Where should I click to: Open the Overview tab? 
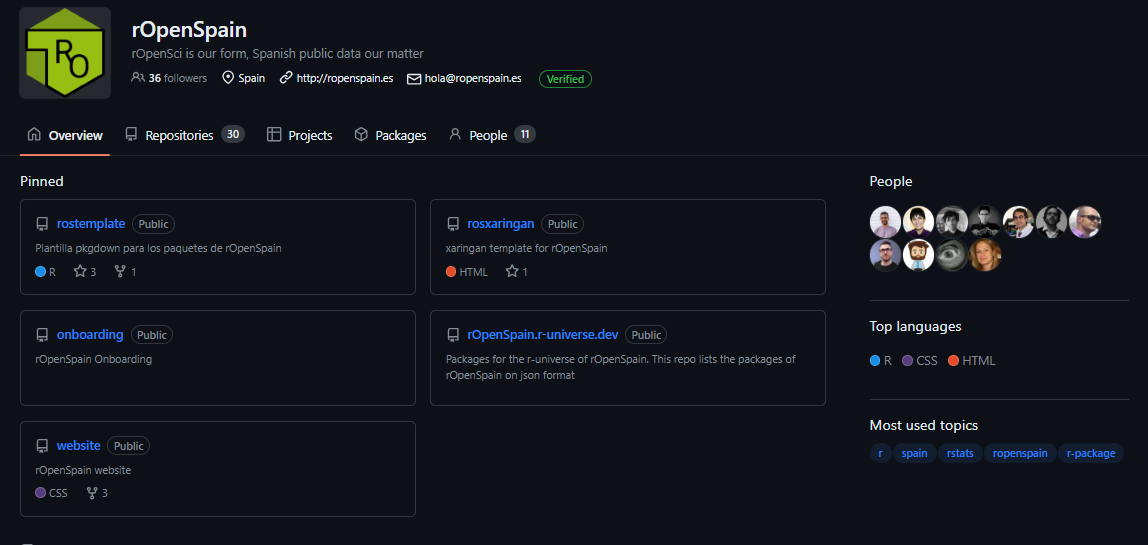coord(65,135)
